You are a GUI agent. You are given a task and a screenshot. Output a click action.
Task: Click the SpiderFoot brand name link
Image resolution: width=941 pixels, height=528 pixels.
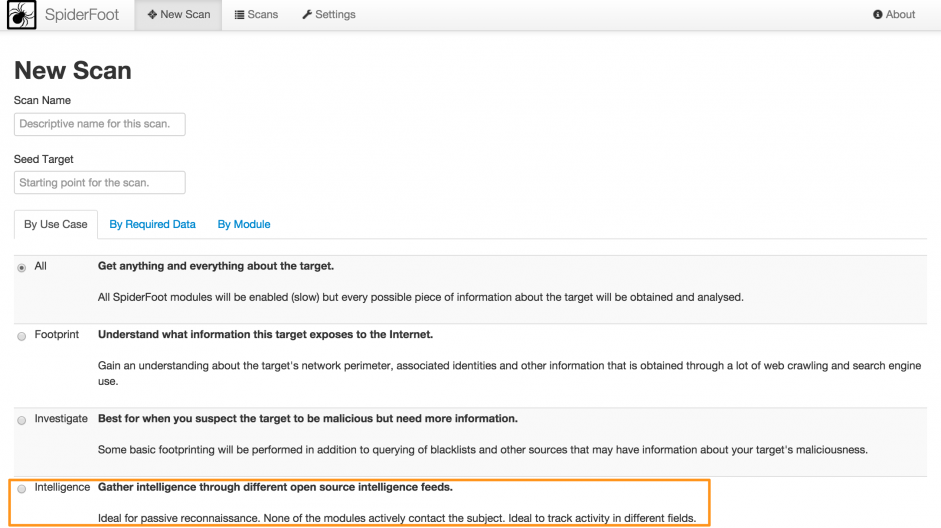(82, 15)
